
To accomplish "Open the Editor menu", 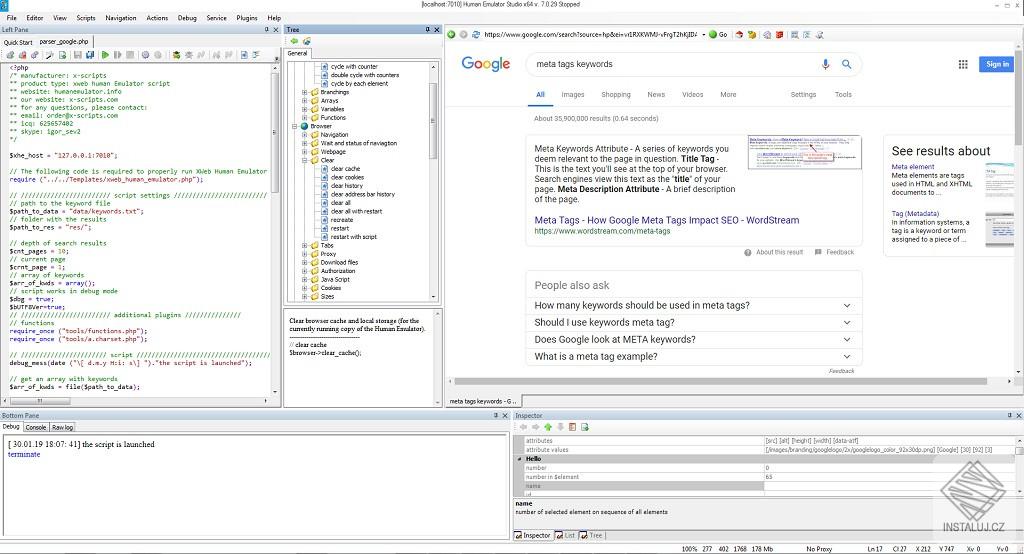I will pyautogui.click(x=35, y=18).
